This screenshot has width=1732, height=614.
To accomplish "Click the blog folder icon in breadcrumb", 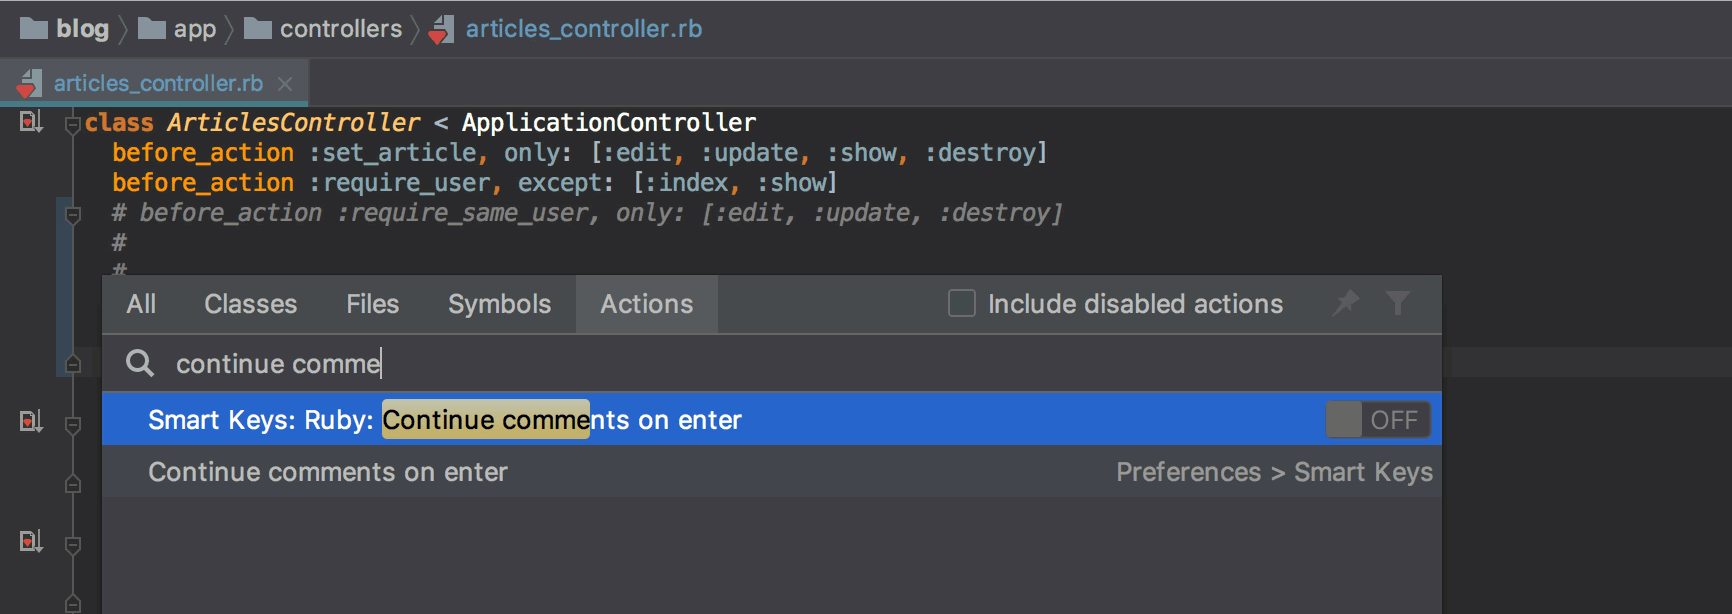I will click(x=34, y=28).
